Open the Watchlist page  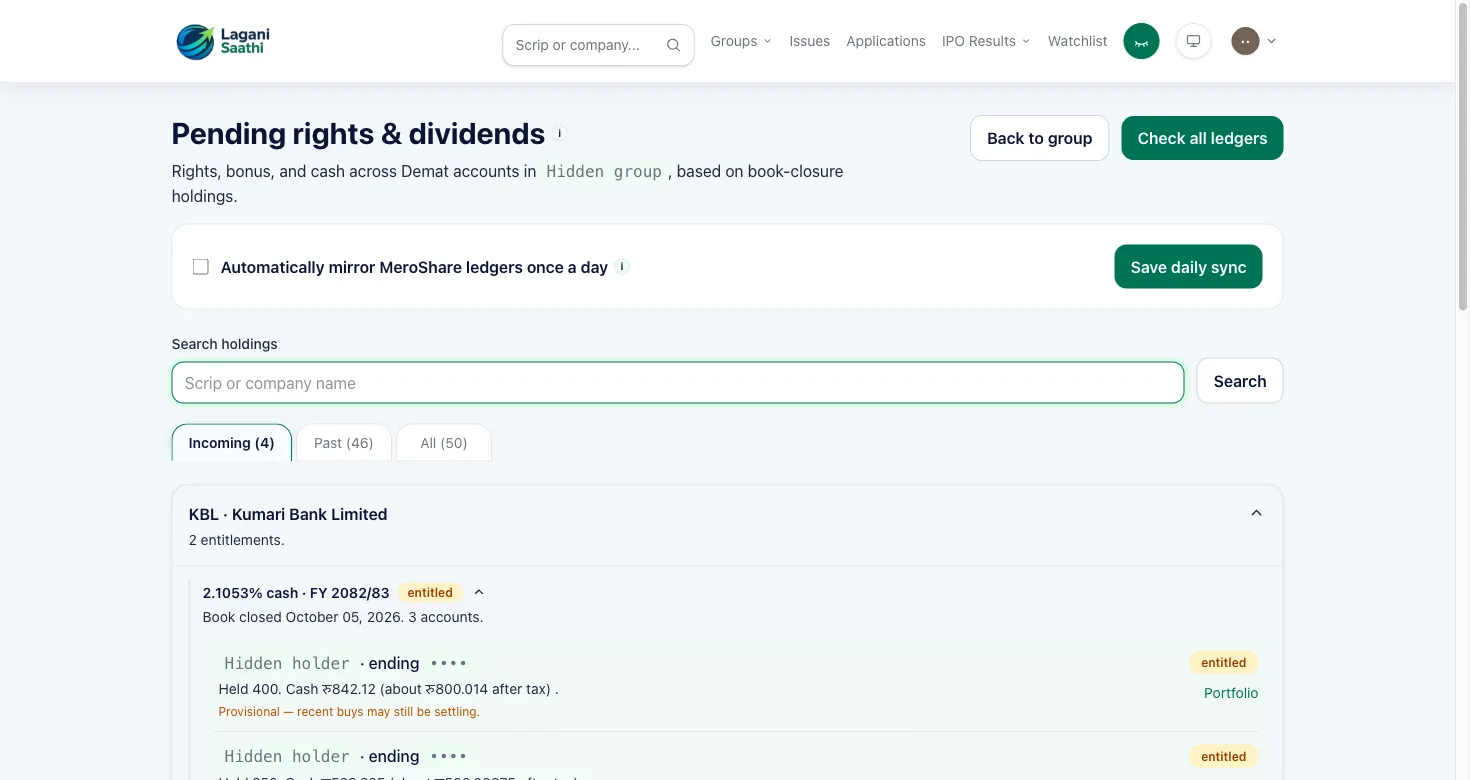pyautogui.click(x=1077, y=41)
